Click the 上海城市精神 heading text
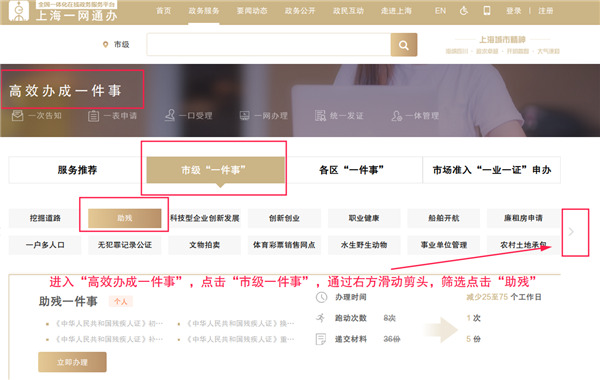This screenshot has height=380, width=600. [502, 39]
